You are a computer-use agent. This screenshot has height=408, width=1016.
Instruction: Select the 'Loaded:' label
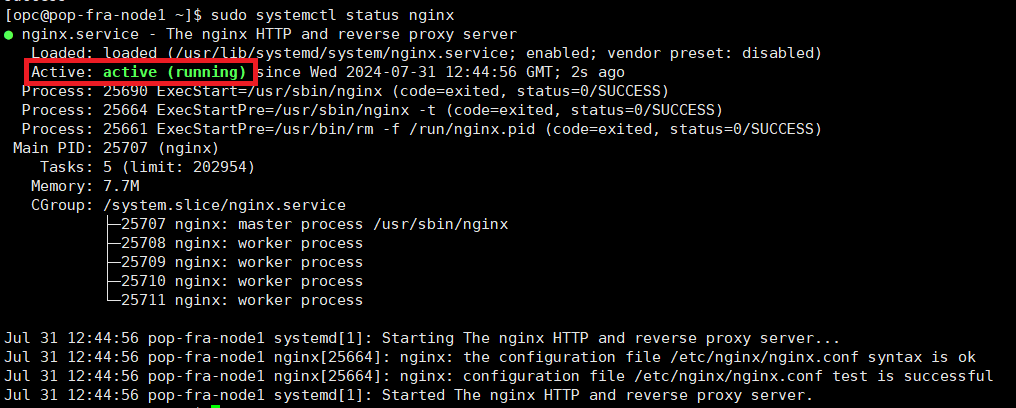pyautogui.click(x=62, y=53)
